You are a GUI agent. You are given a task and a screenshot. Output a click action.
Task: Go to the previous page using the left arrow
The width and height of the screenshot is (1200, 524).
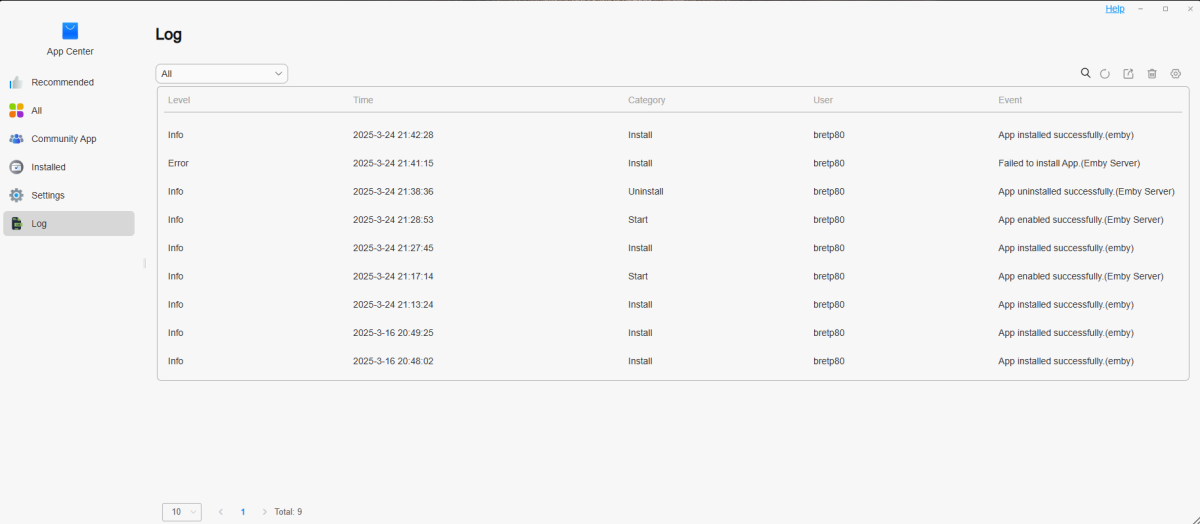coord(221,512)
